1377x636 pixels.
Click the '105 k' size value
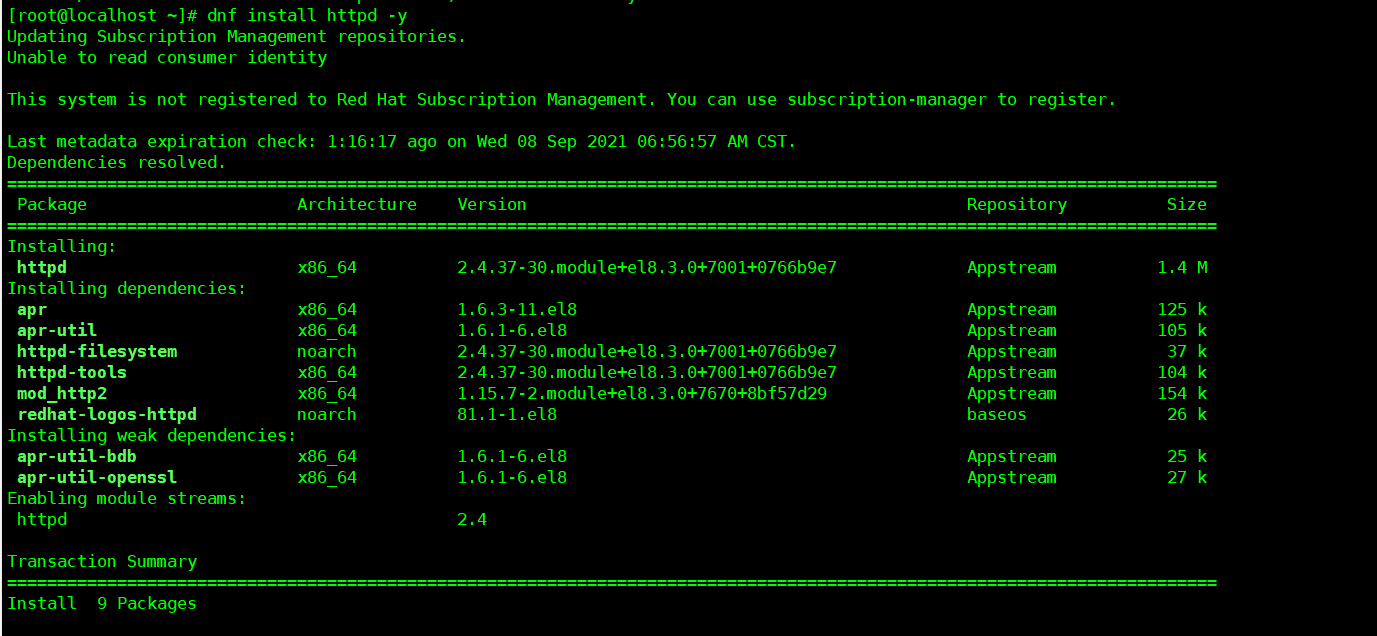(x=1182, y=331)
